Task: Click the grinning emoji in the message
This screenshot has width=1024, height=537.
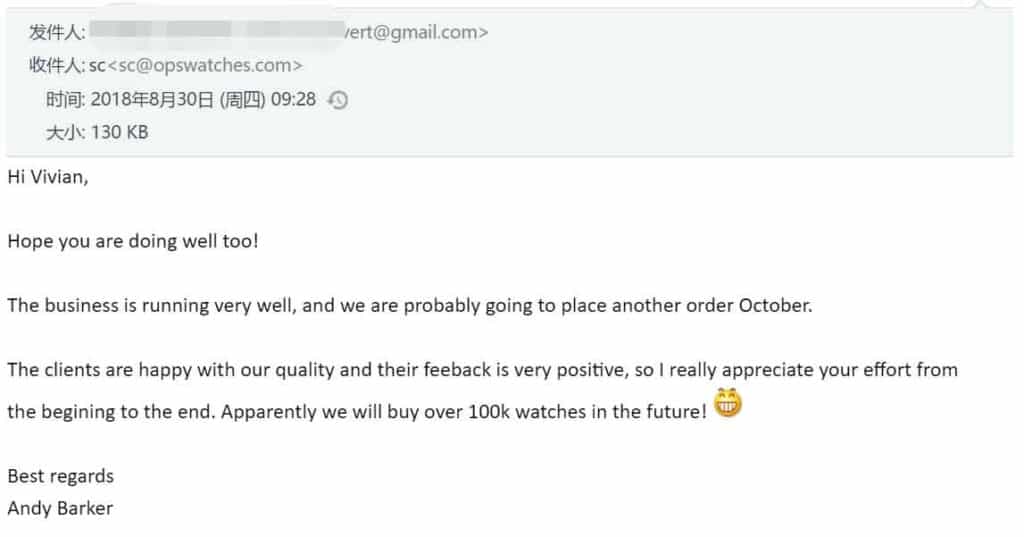Action: (x=728, y=406)
